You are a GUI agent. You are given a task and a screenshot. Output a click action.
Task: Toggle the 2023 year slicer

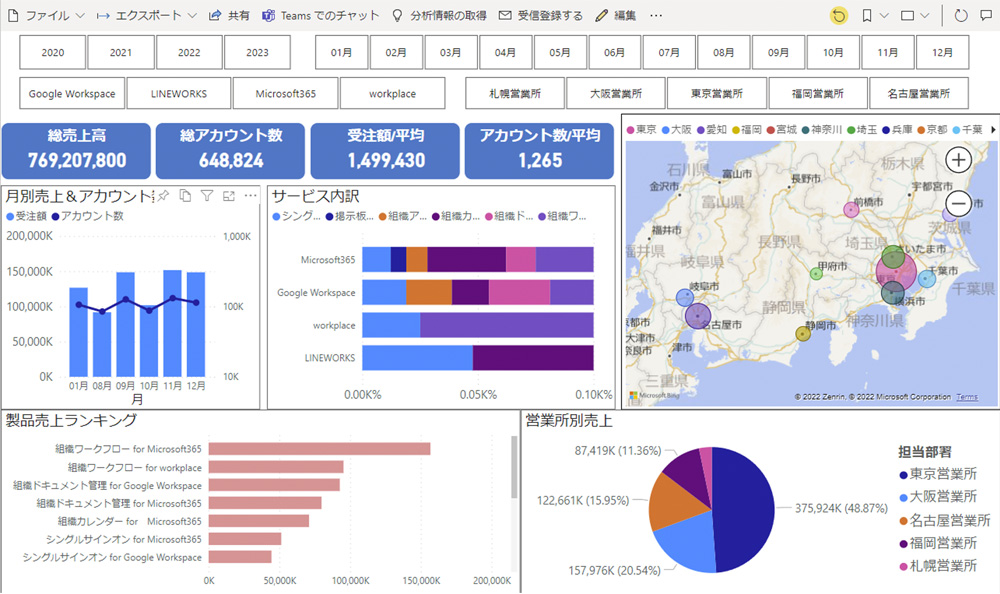(x=257, y=52)
